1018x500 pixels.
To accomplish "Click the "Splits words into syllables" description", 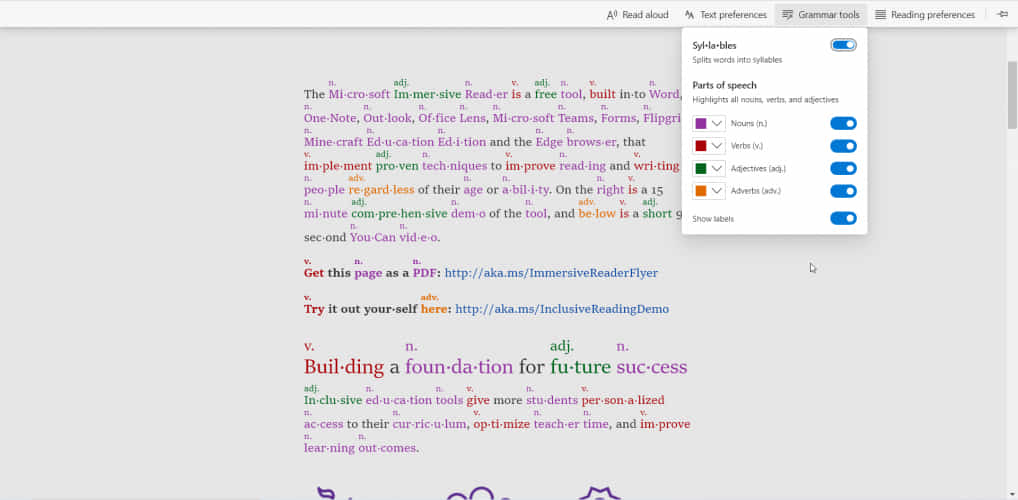I will click(737, 60).
